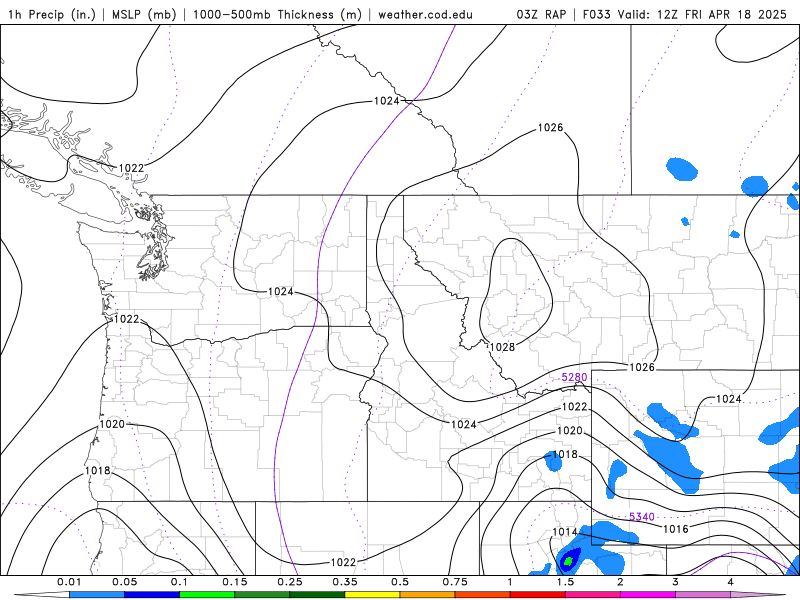Click the purple 5340 thickness label

642,517
